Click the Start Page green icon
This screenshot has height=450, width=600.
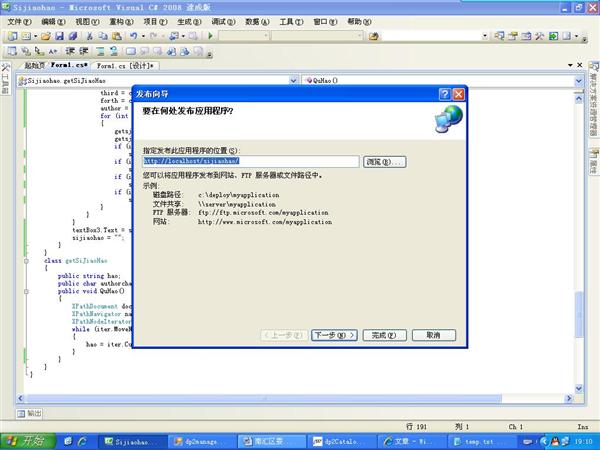tap(553, 36)
